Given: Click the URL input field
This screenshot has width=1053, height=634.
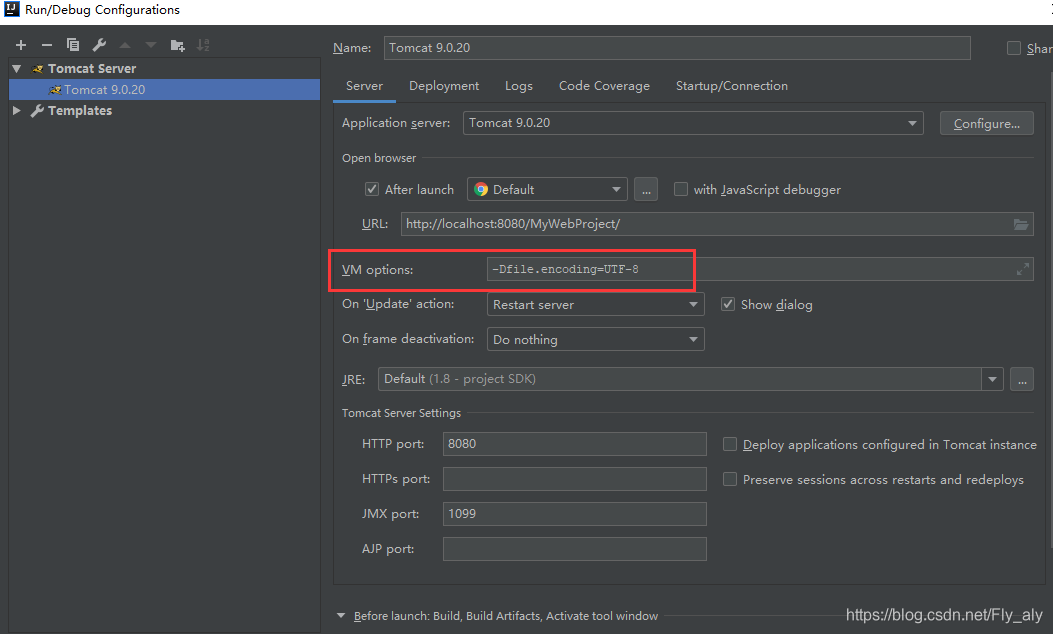Looking at the screenshot, I should pos(717,224).
